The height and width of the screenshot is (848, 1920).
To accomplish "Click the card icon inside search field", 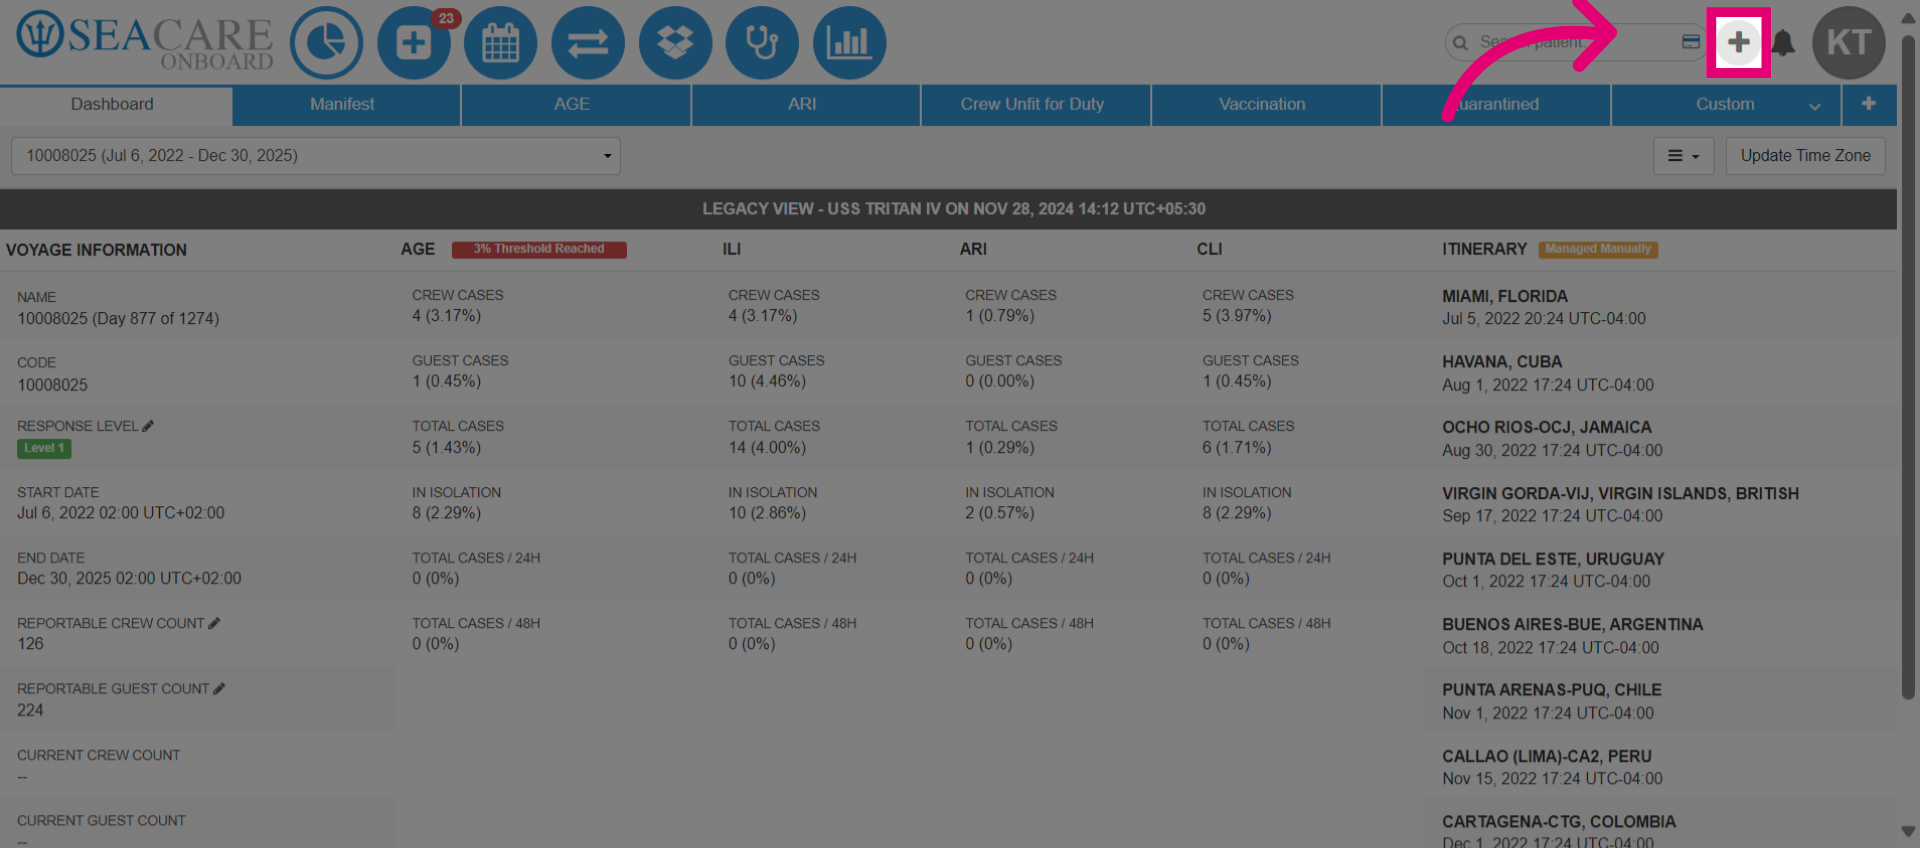I will click(1691, 42).
